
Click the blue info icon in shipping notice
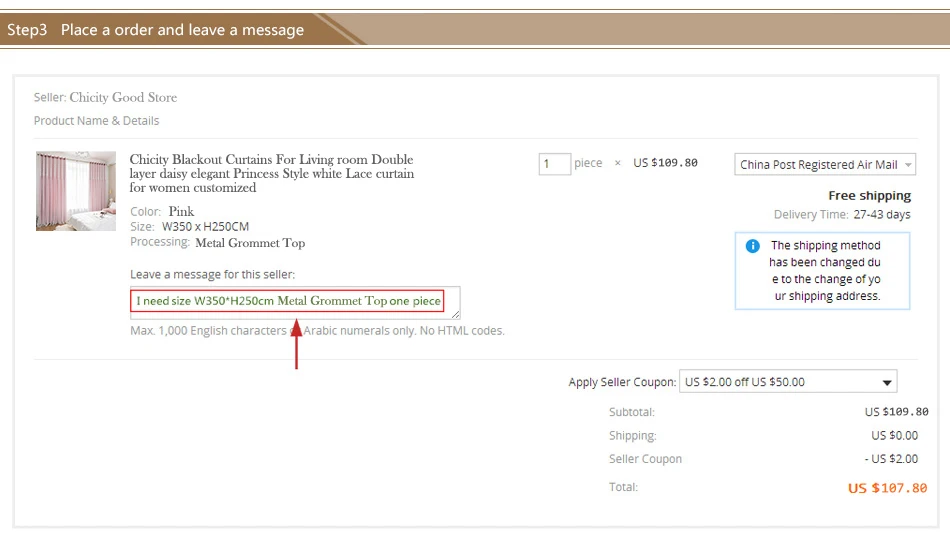coord(752,246)
